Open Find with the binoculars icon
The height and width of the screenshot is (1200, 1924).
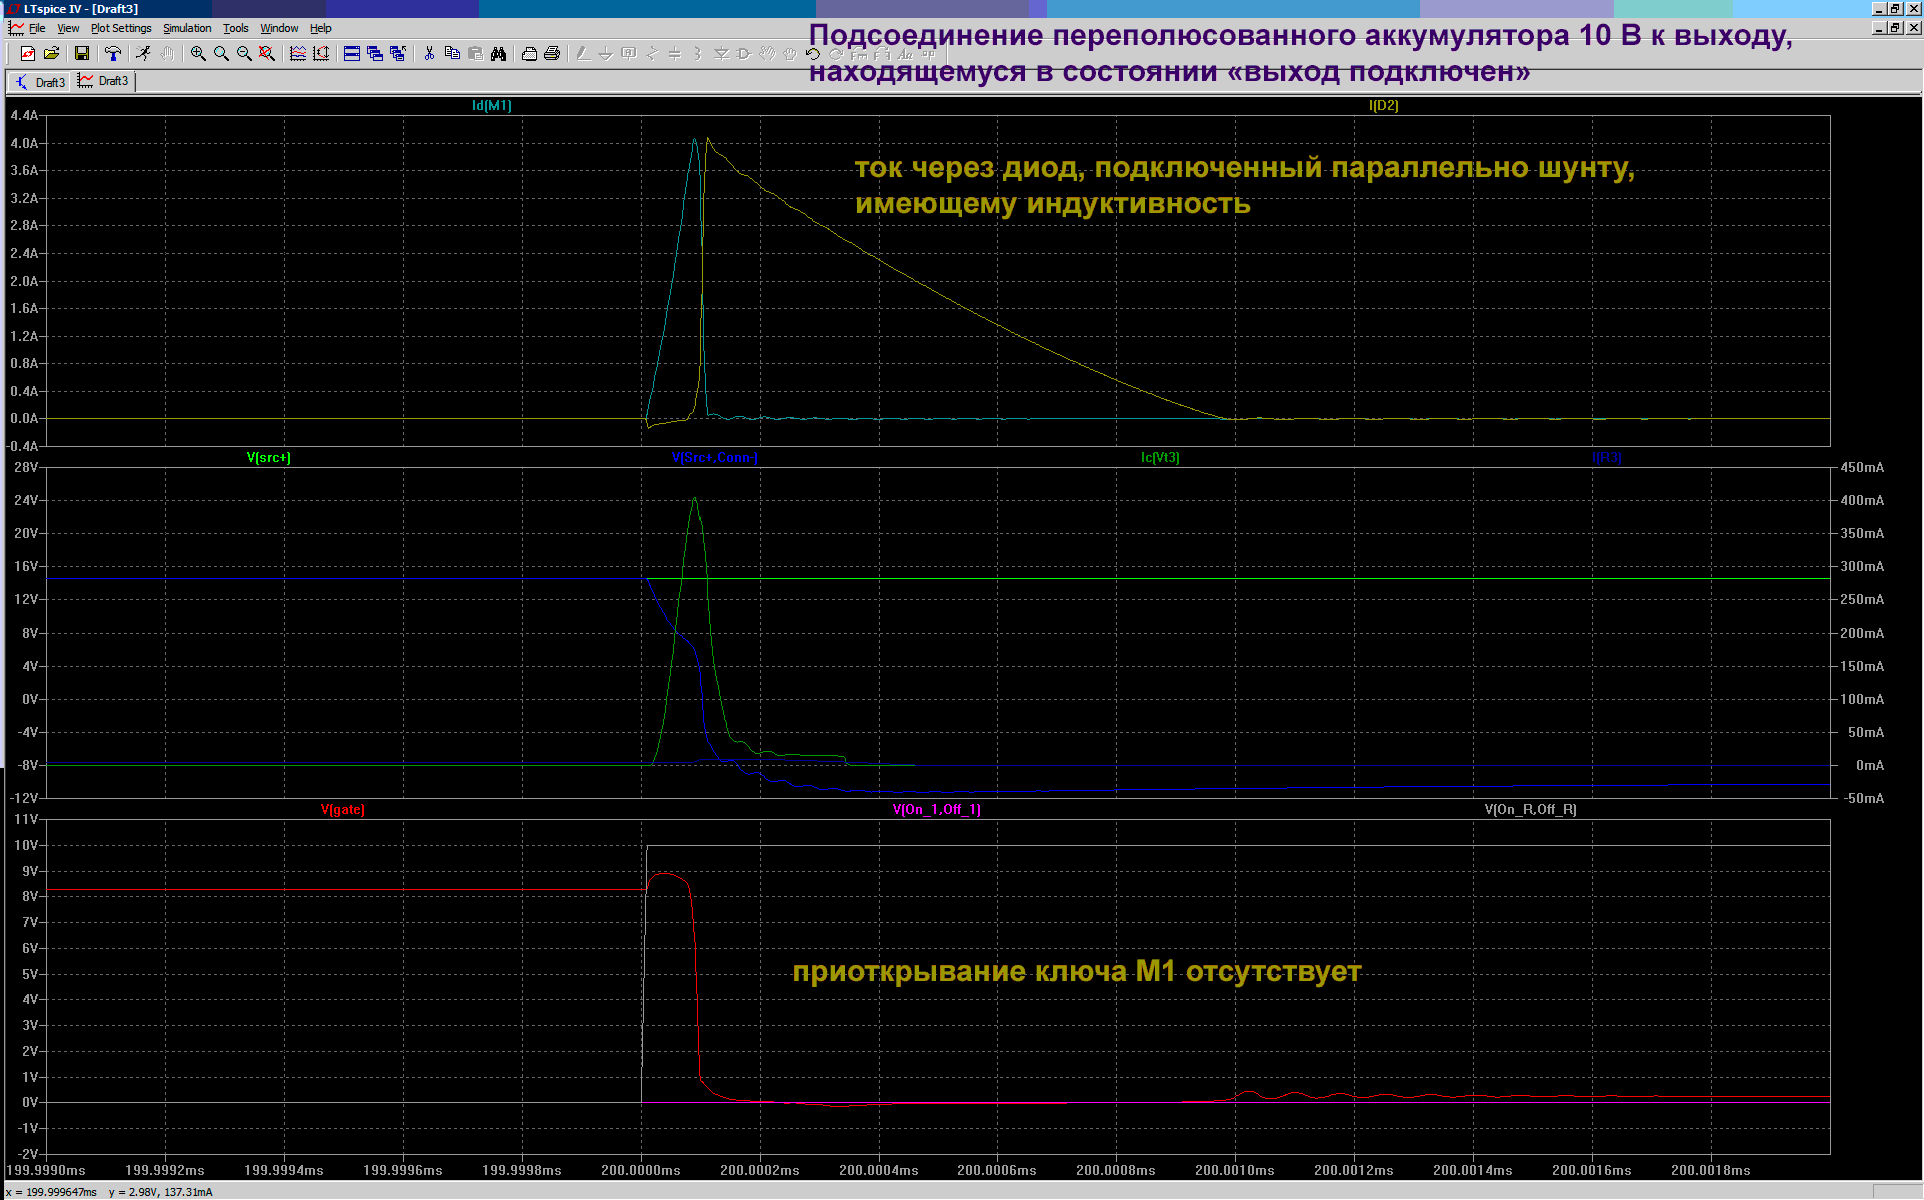point(498,53)
